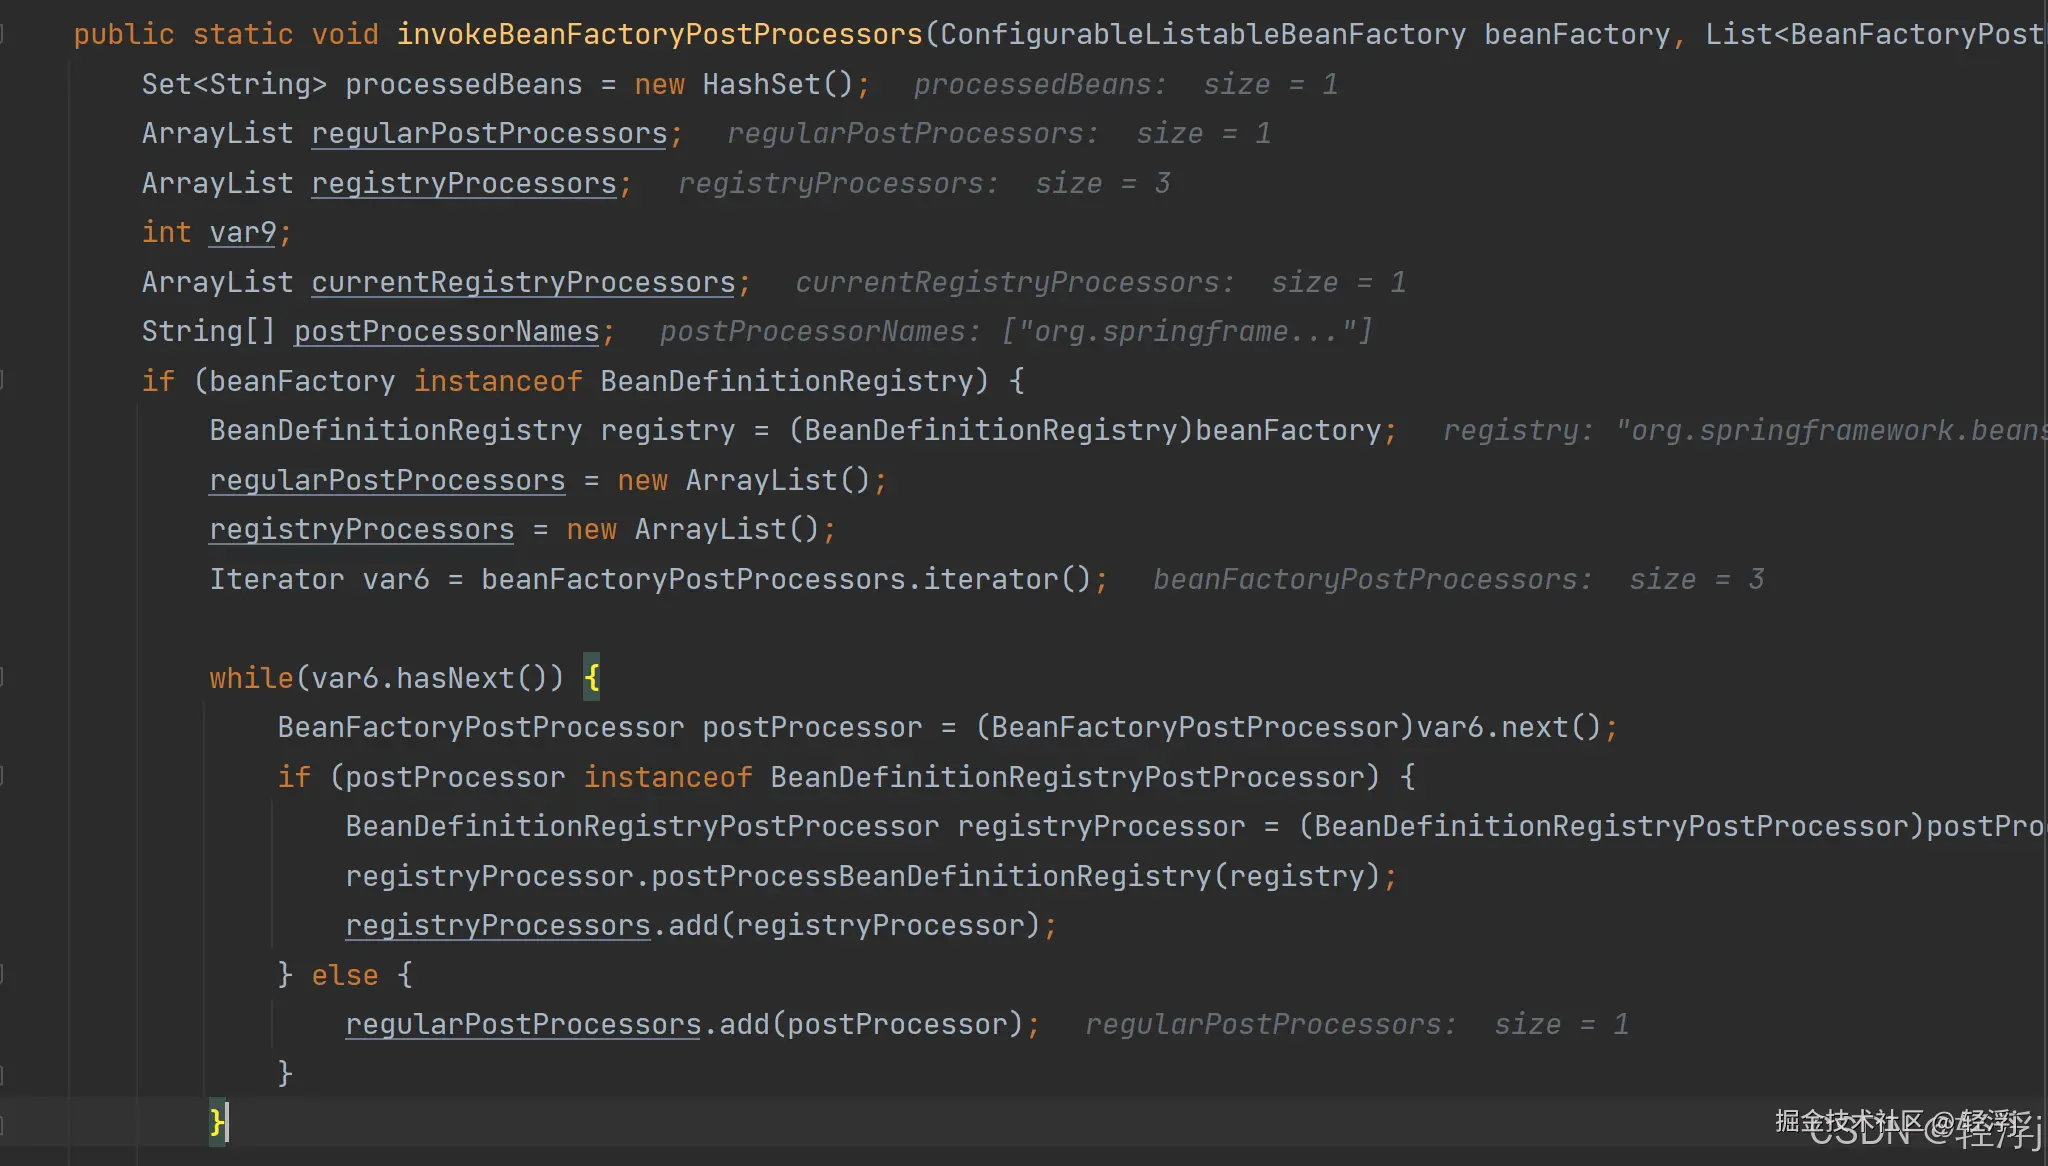The image size is (2048, 1166).
Task: Collapse the invokeBeanFactoryPostProcessors method fold marker
Action: coord(3,35)
